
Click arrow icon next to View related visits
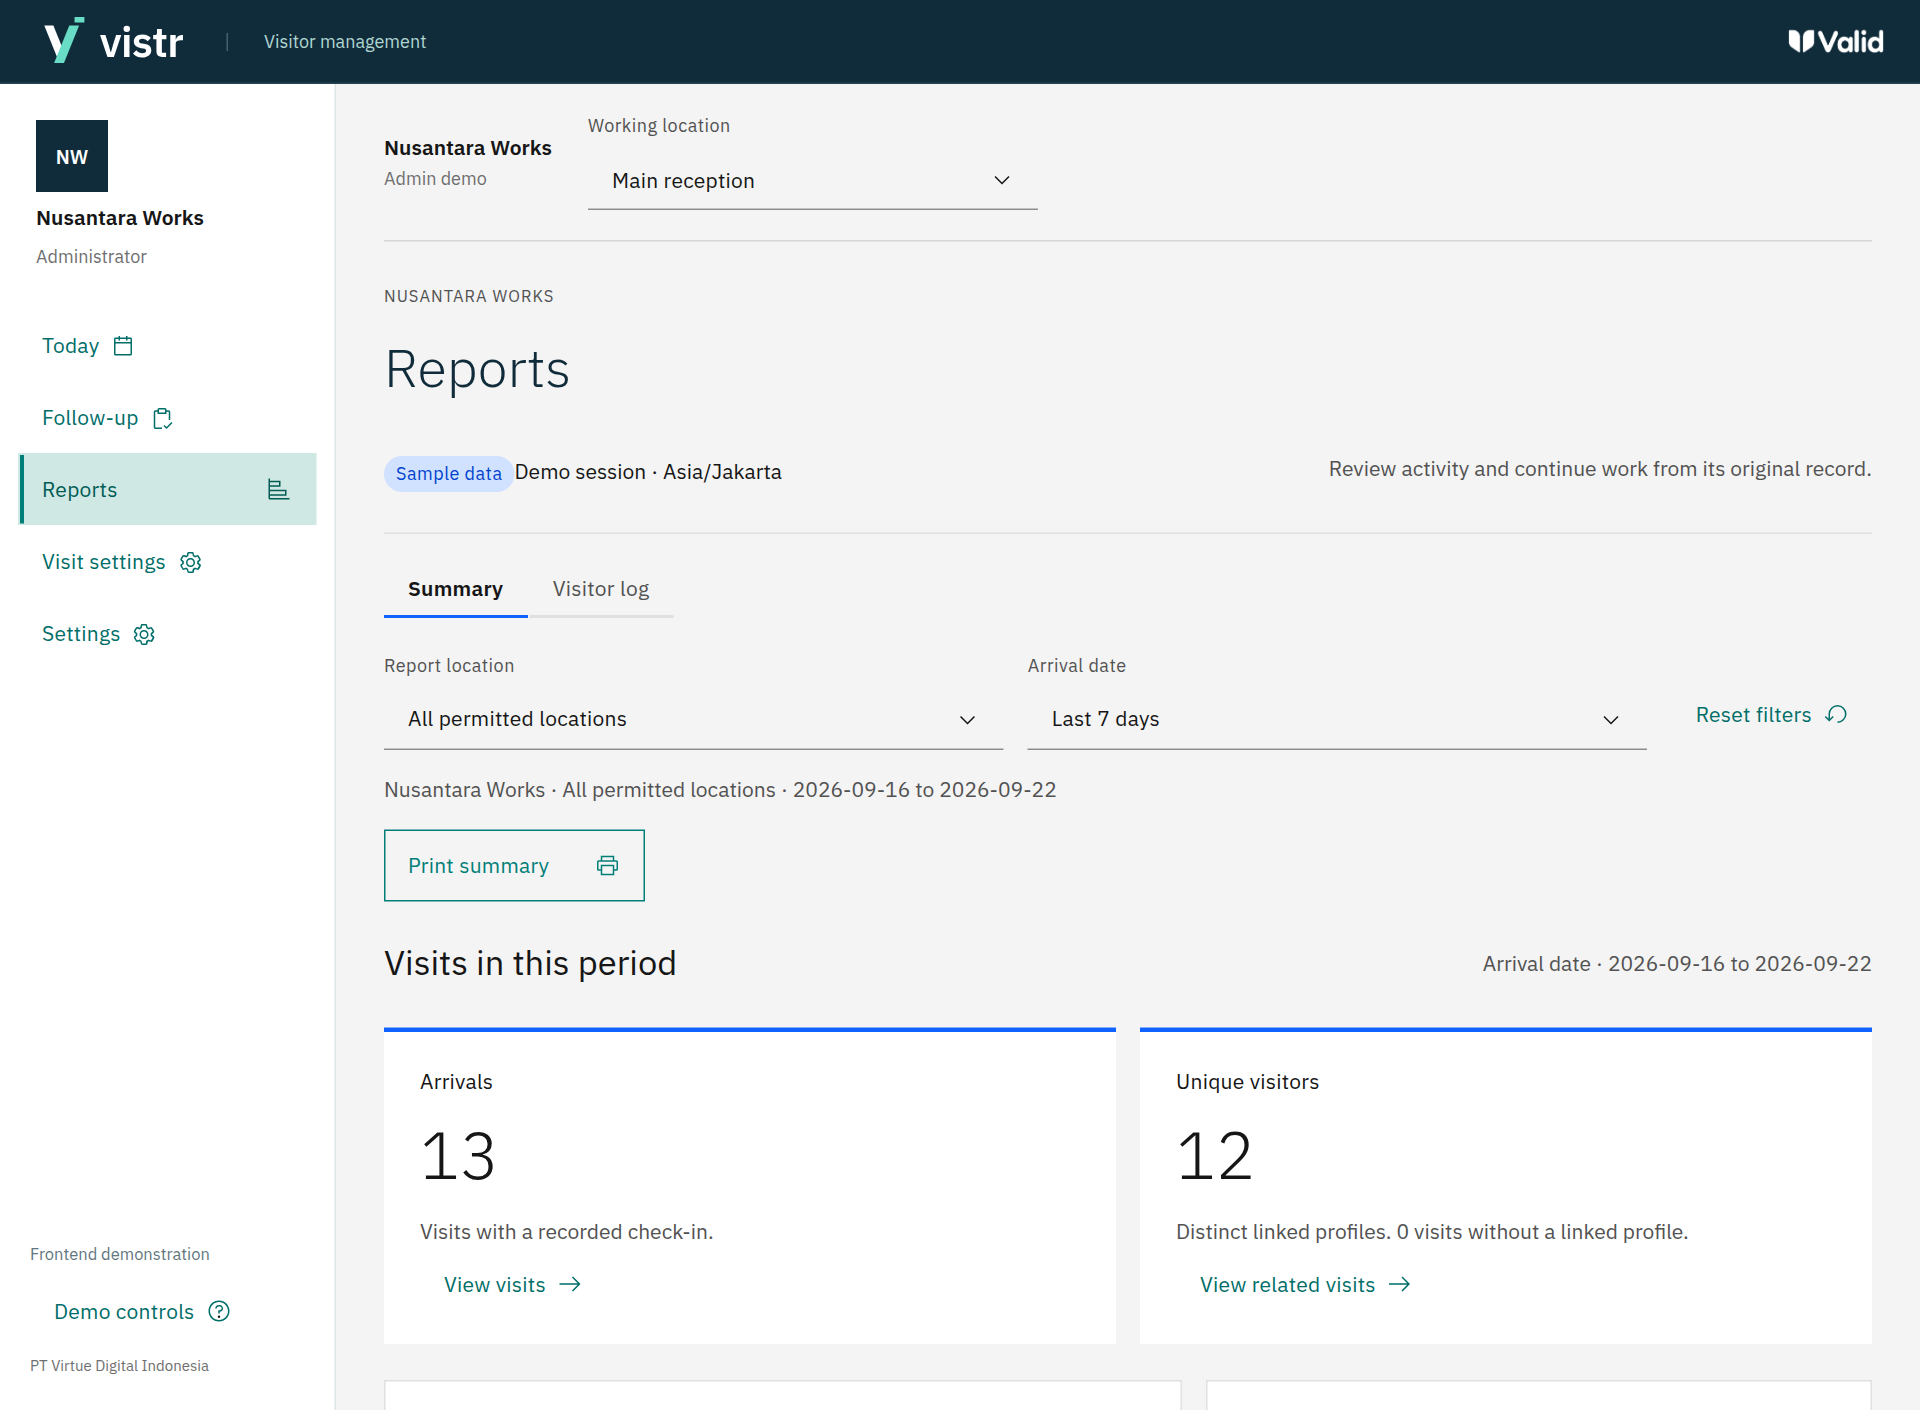pos(1399,1285)
